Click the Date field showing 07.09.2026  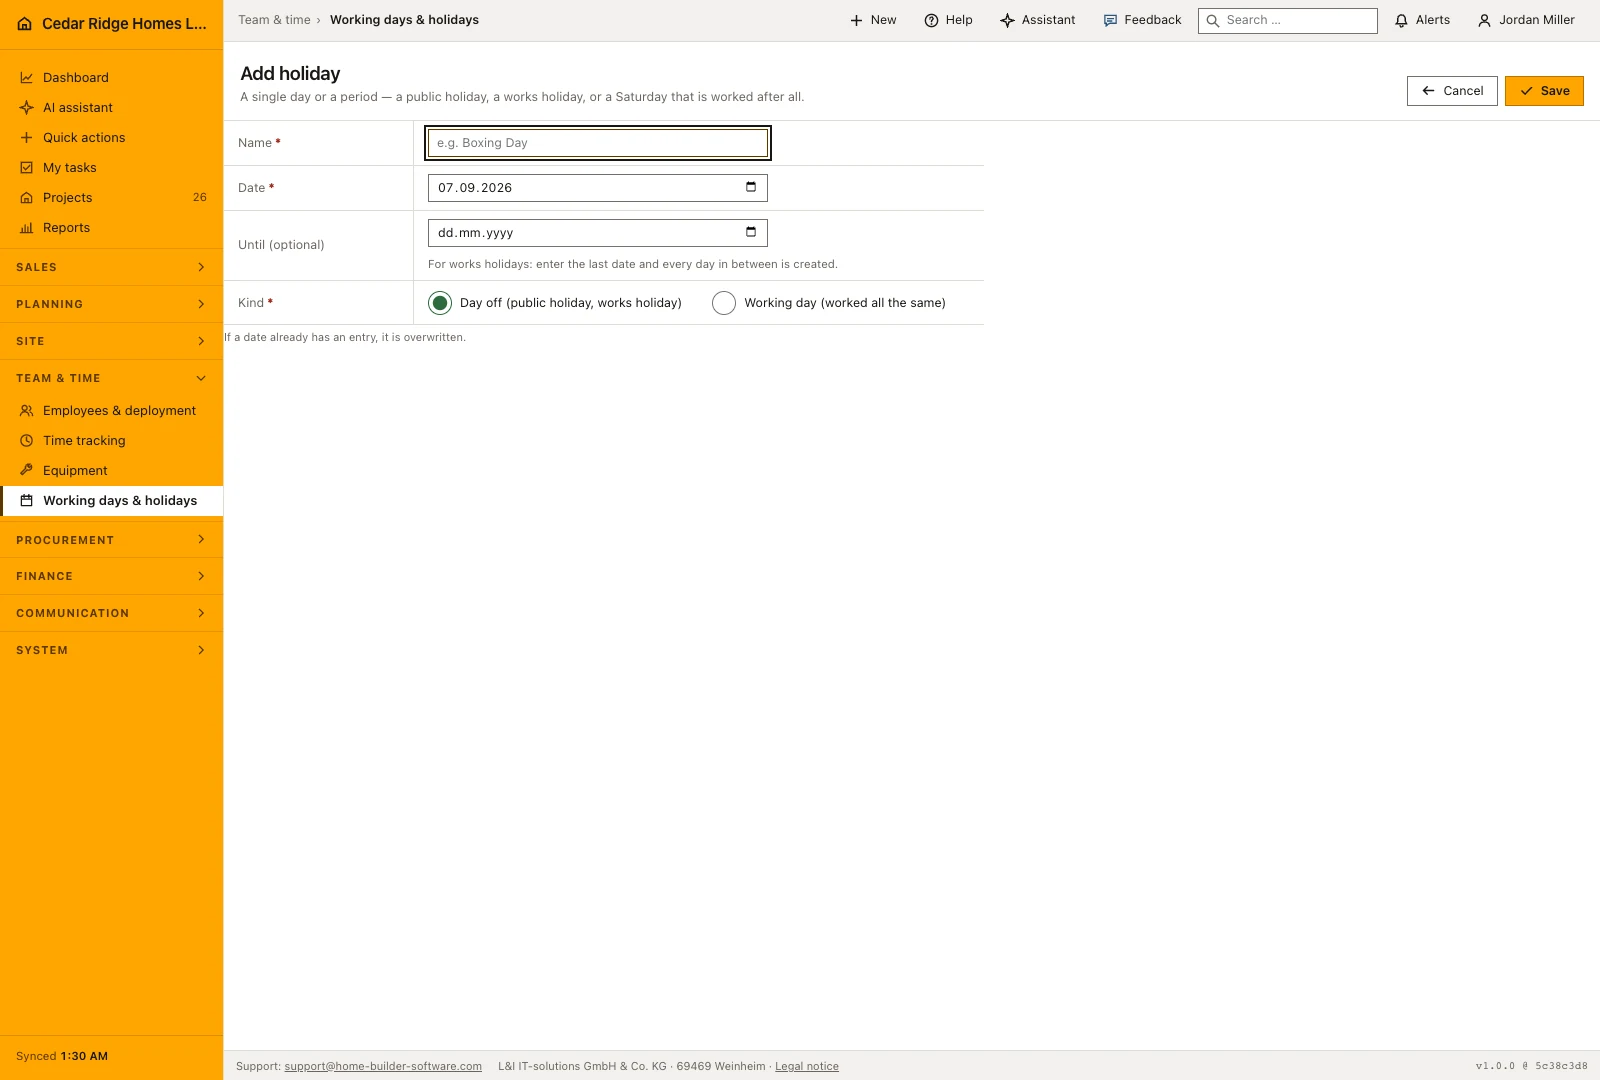click(598, 188)
